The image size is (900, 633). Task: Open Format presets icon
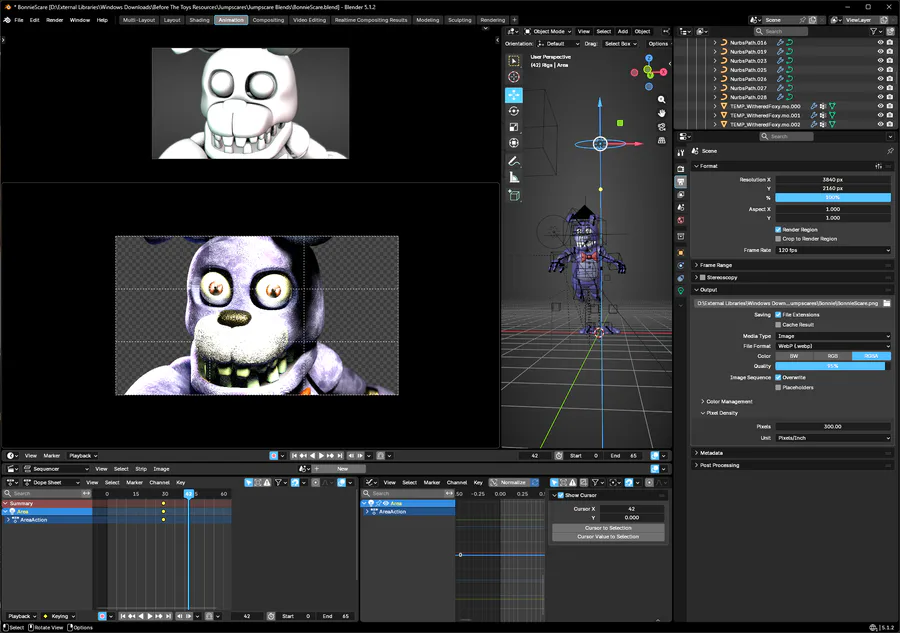point(879,166)
